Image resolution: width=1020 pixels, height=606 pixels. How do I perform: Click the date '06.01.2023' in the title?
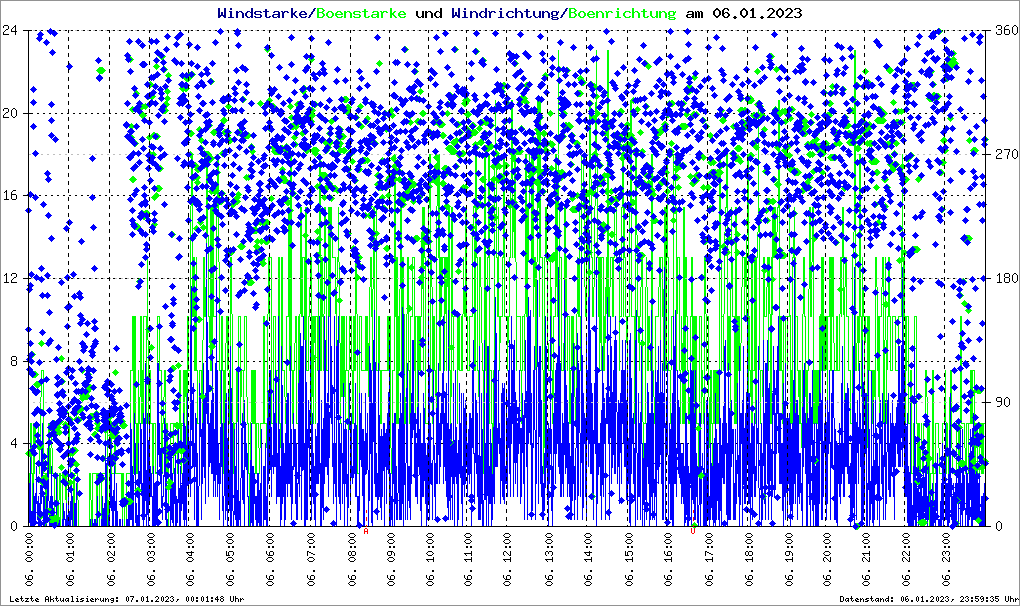pyautogui.click(x=757, y=13)
